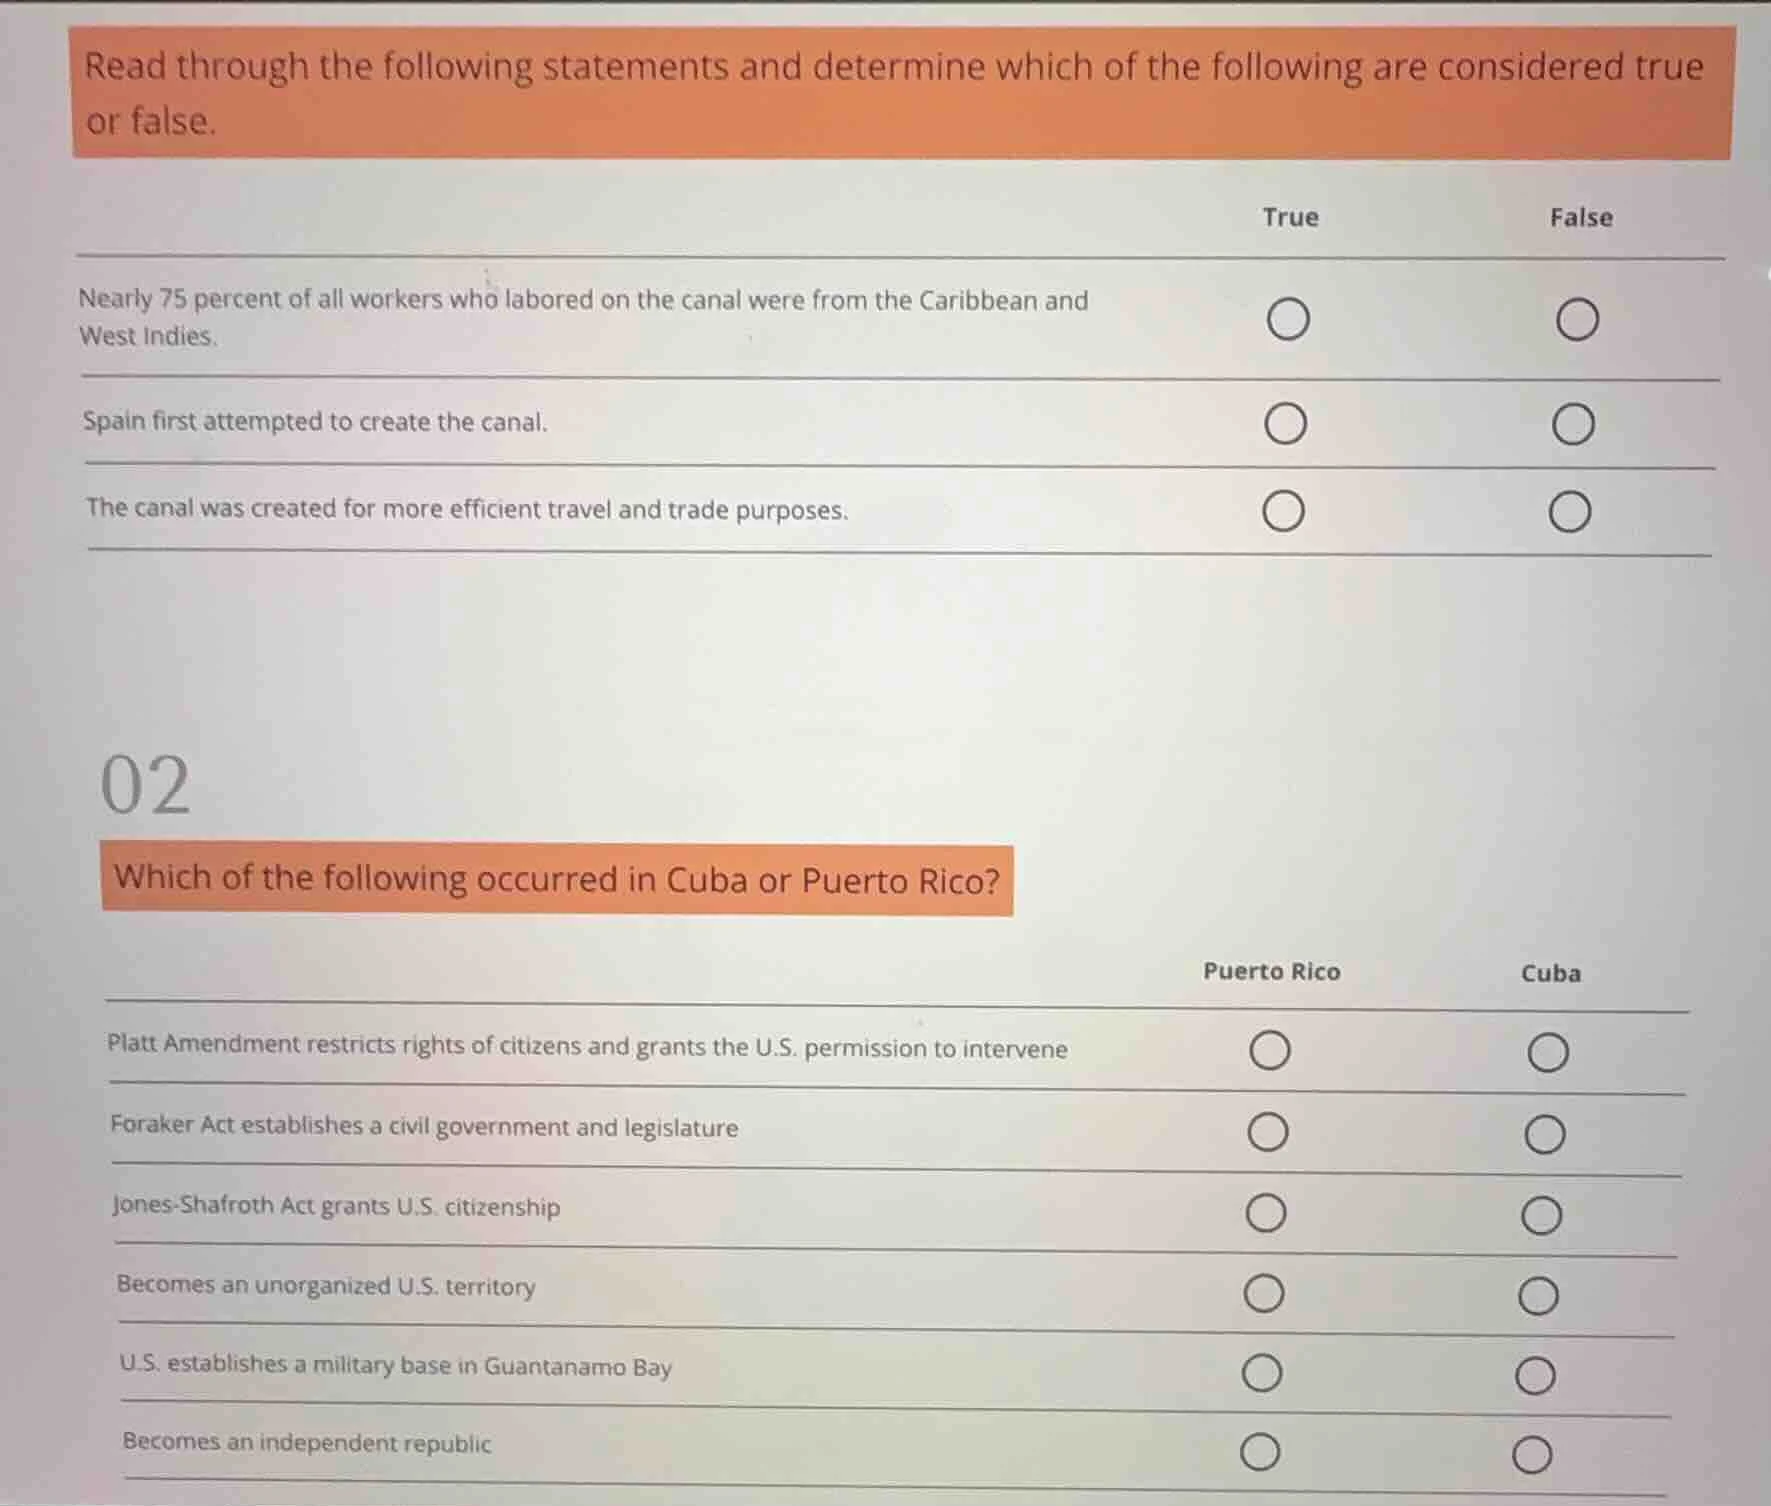This screenshot has height=1506, width=1771.
Task: Select True for Spain first attempted canal
Action: [1285, 423]
